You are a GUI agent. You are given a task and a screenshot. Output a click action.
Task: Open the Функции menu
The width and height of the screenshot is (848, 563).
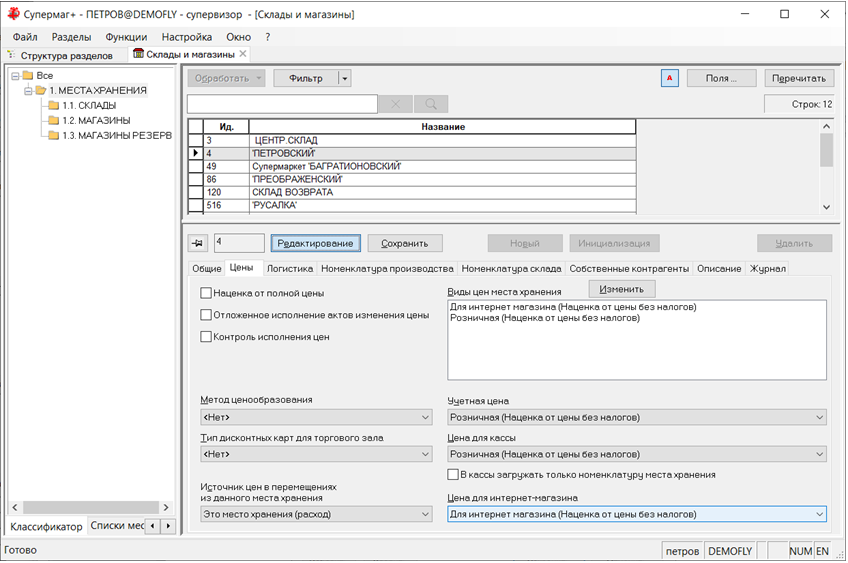coord(126,37)
